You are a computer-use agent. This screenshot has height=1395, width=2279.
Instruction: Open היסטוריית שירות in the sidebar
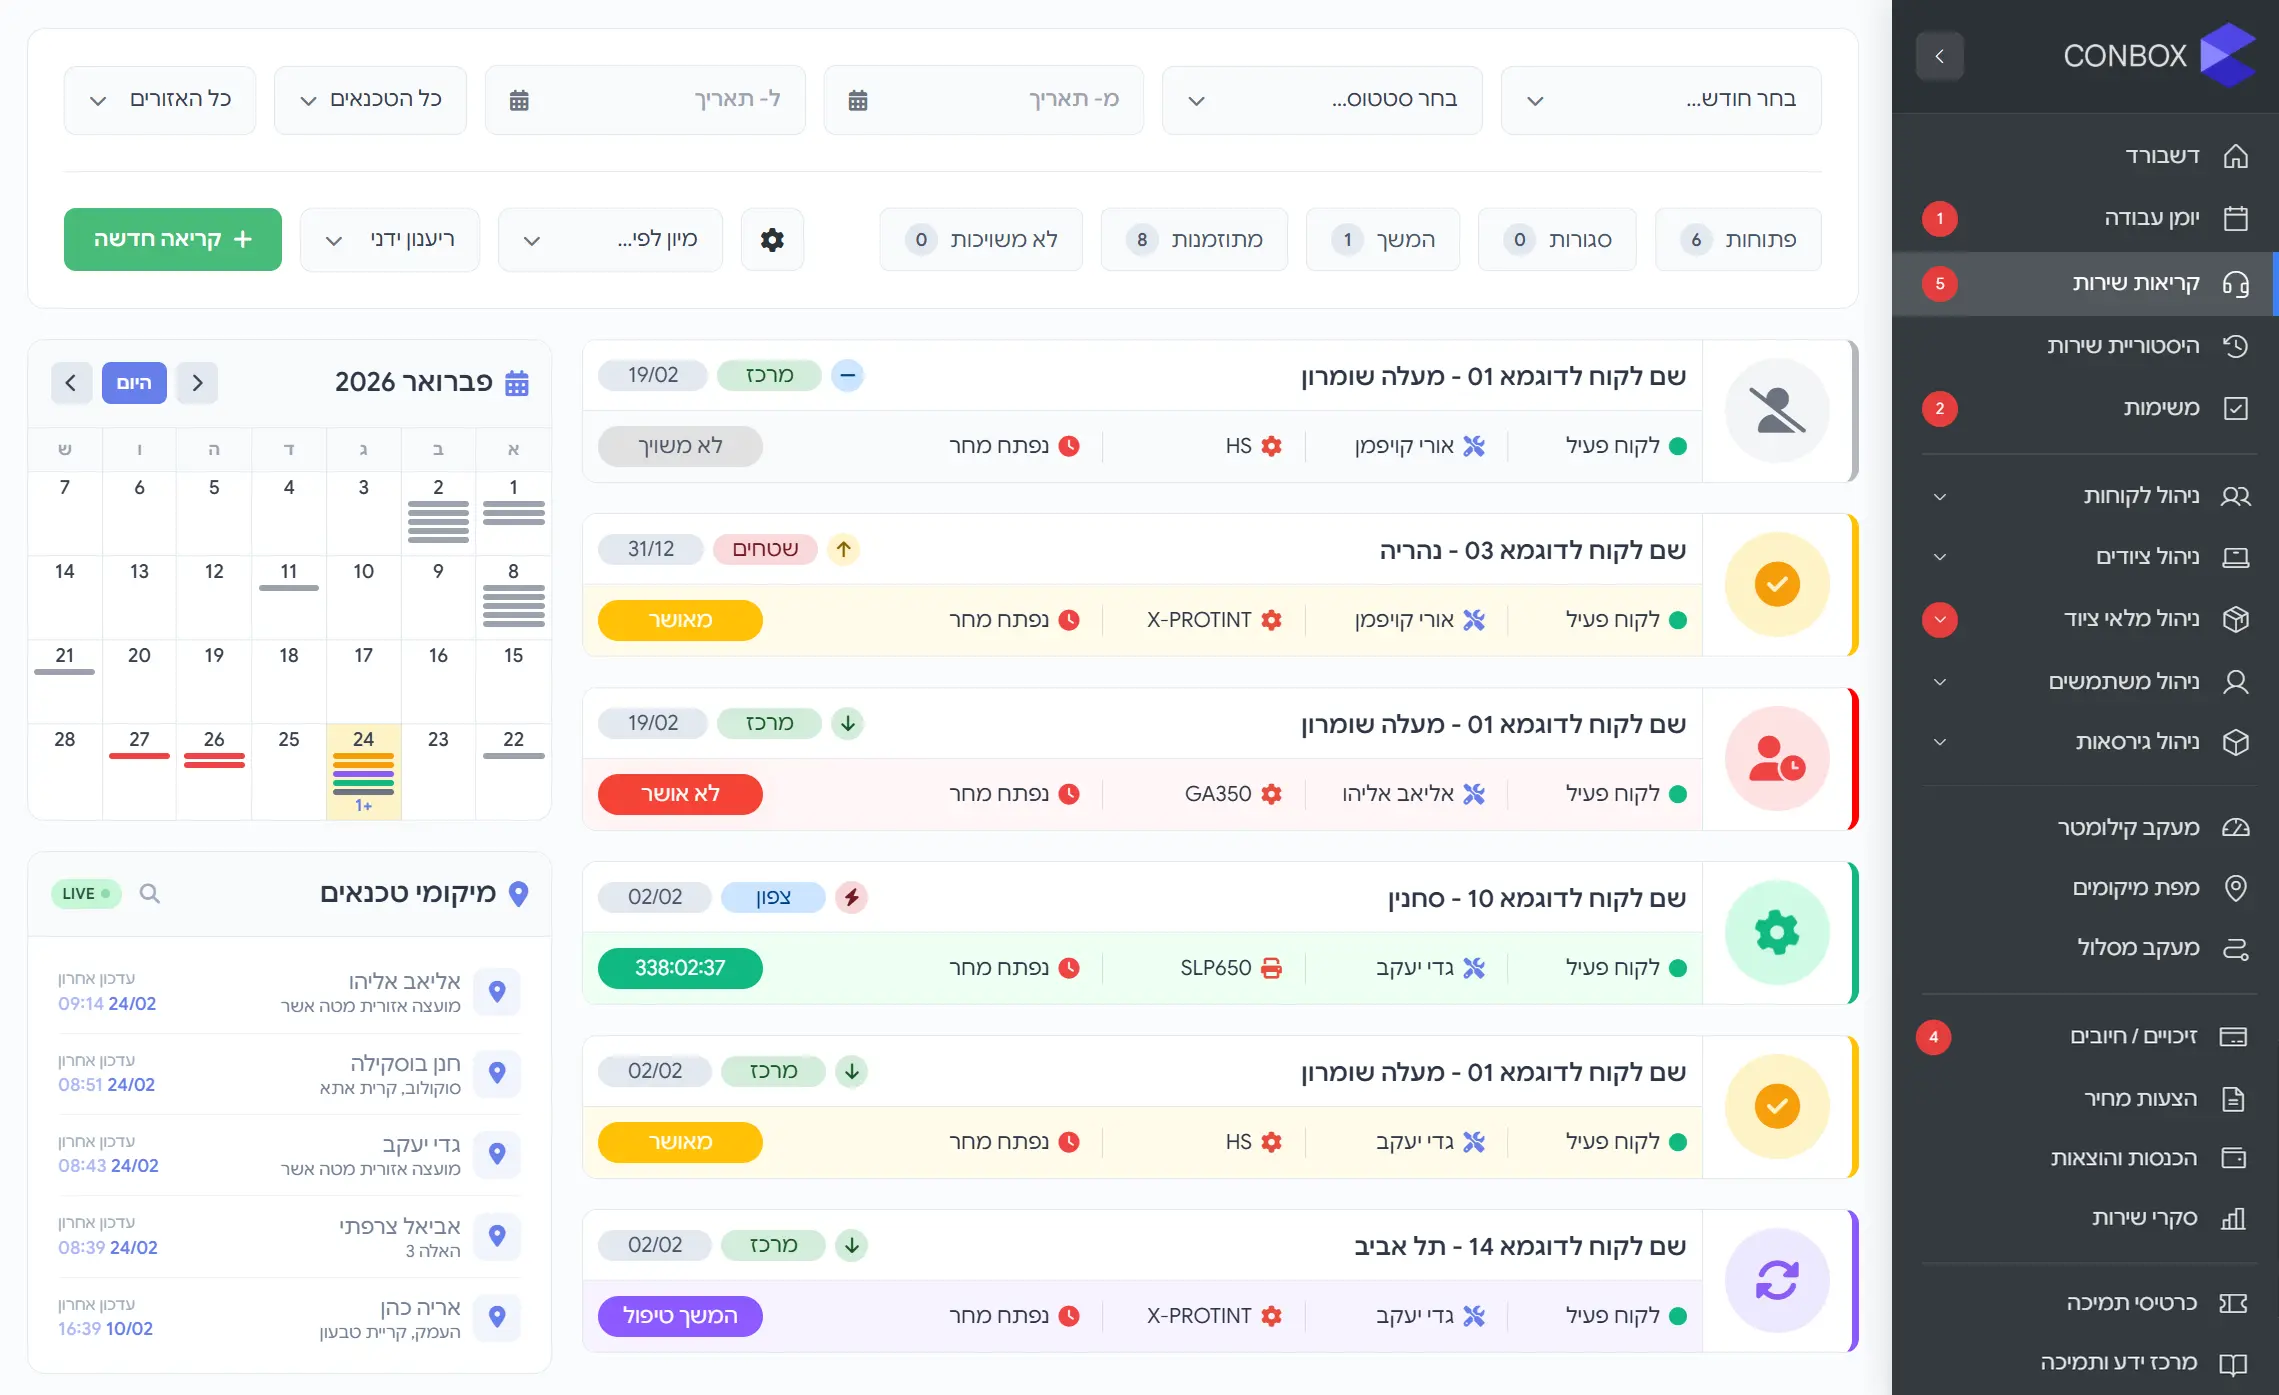2122,346
